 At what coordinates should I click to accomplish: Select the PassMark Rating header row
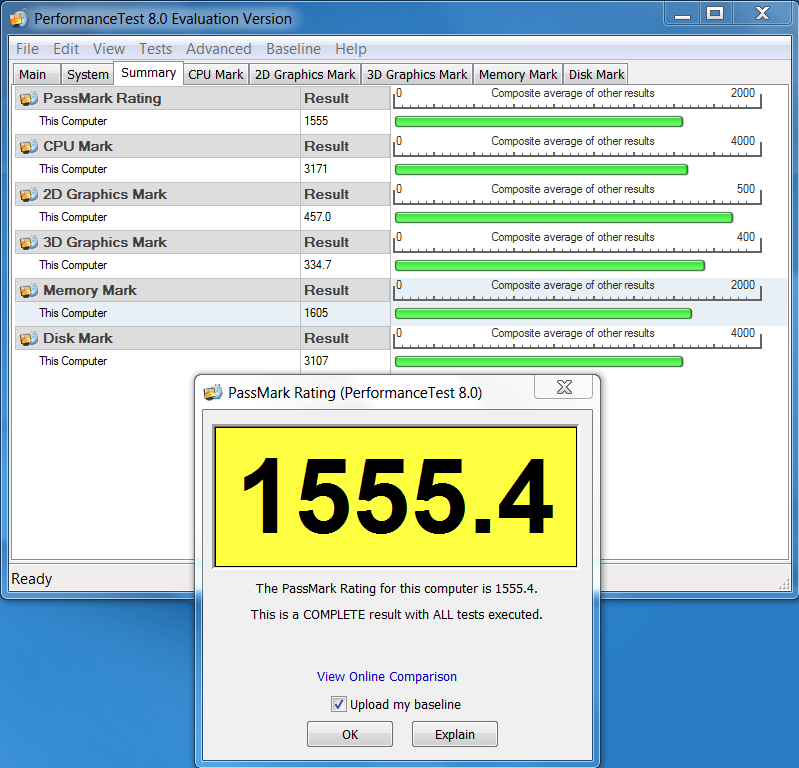click(x=203, y=98)
